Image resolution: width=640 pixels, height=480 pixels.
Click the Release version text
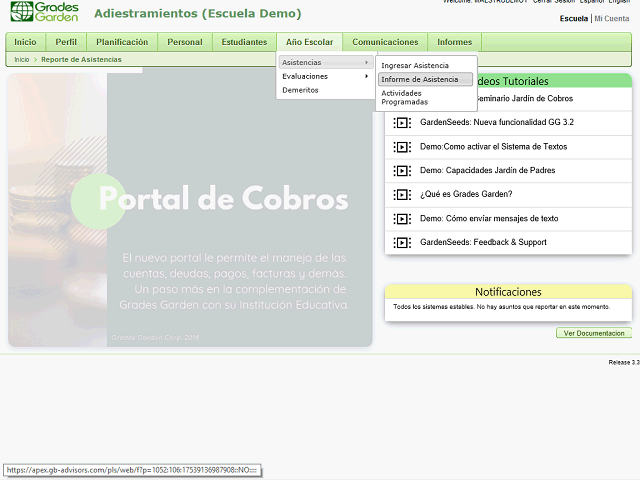click(x=624, y=362)
